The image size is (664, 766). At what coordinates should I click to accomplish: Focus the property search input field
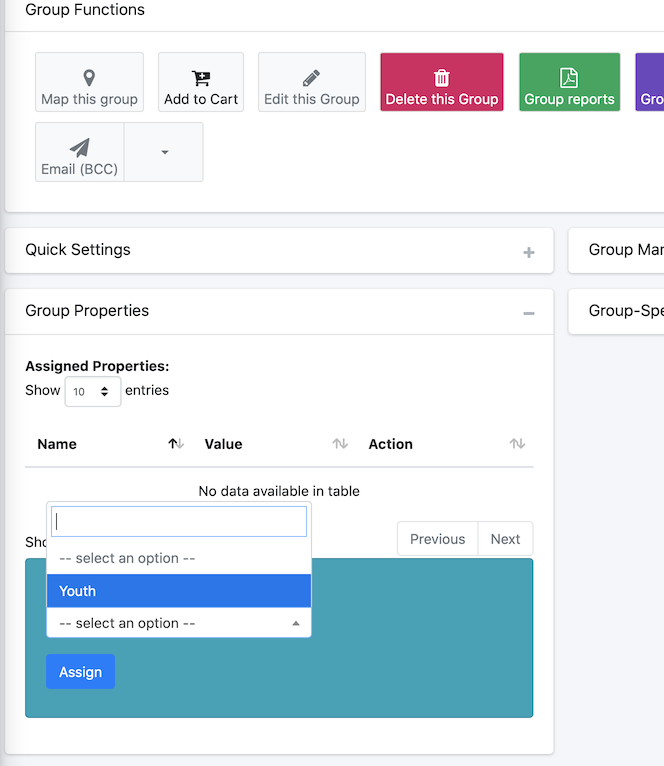[179, 521]
